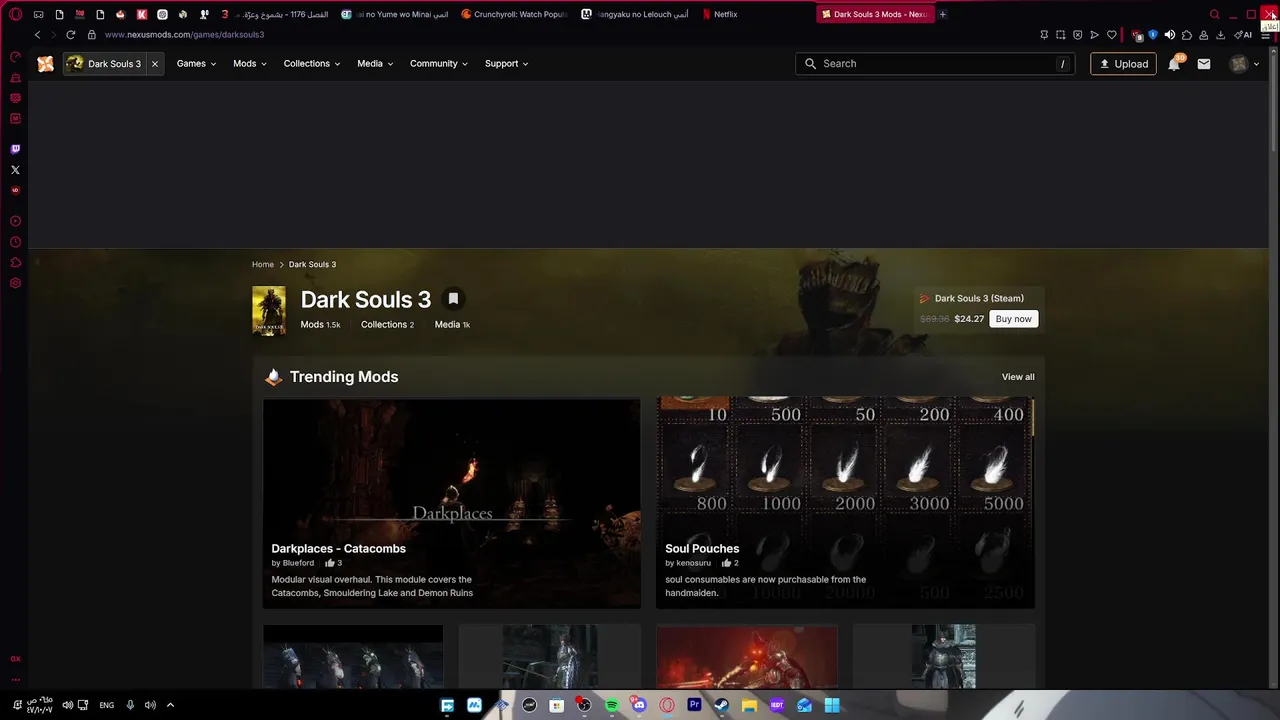Select the Dark Souls 3 Mods tab
1280x720 pixels.
tap(875, 14)
